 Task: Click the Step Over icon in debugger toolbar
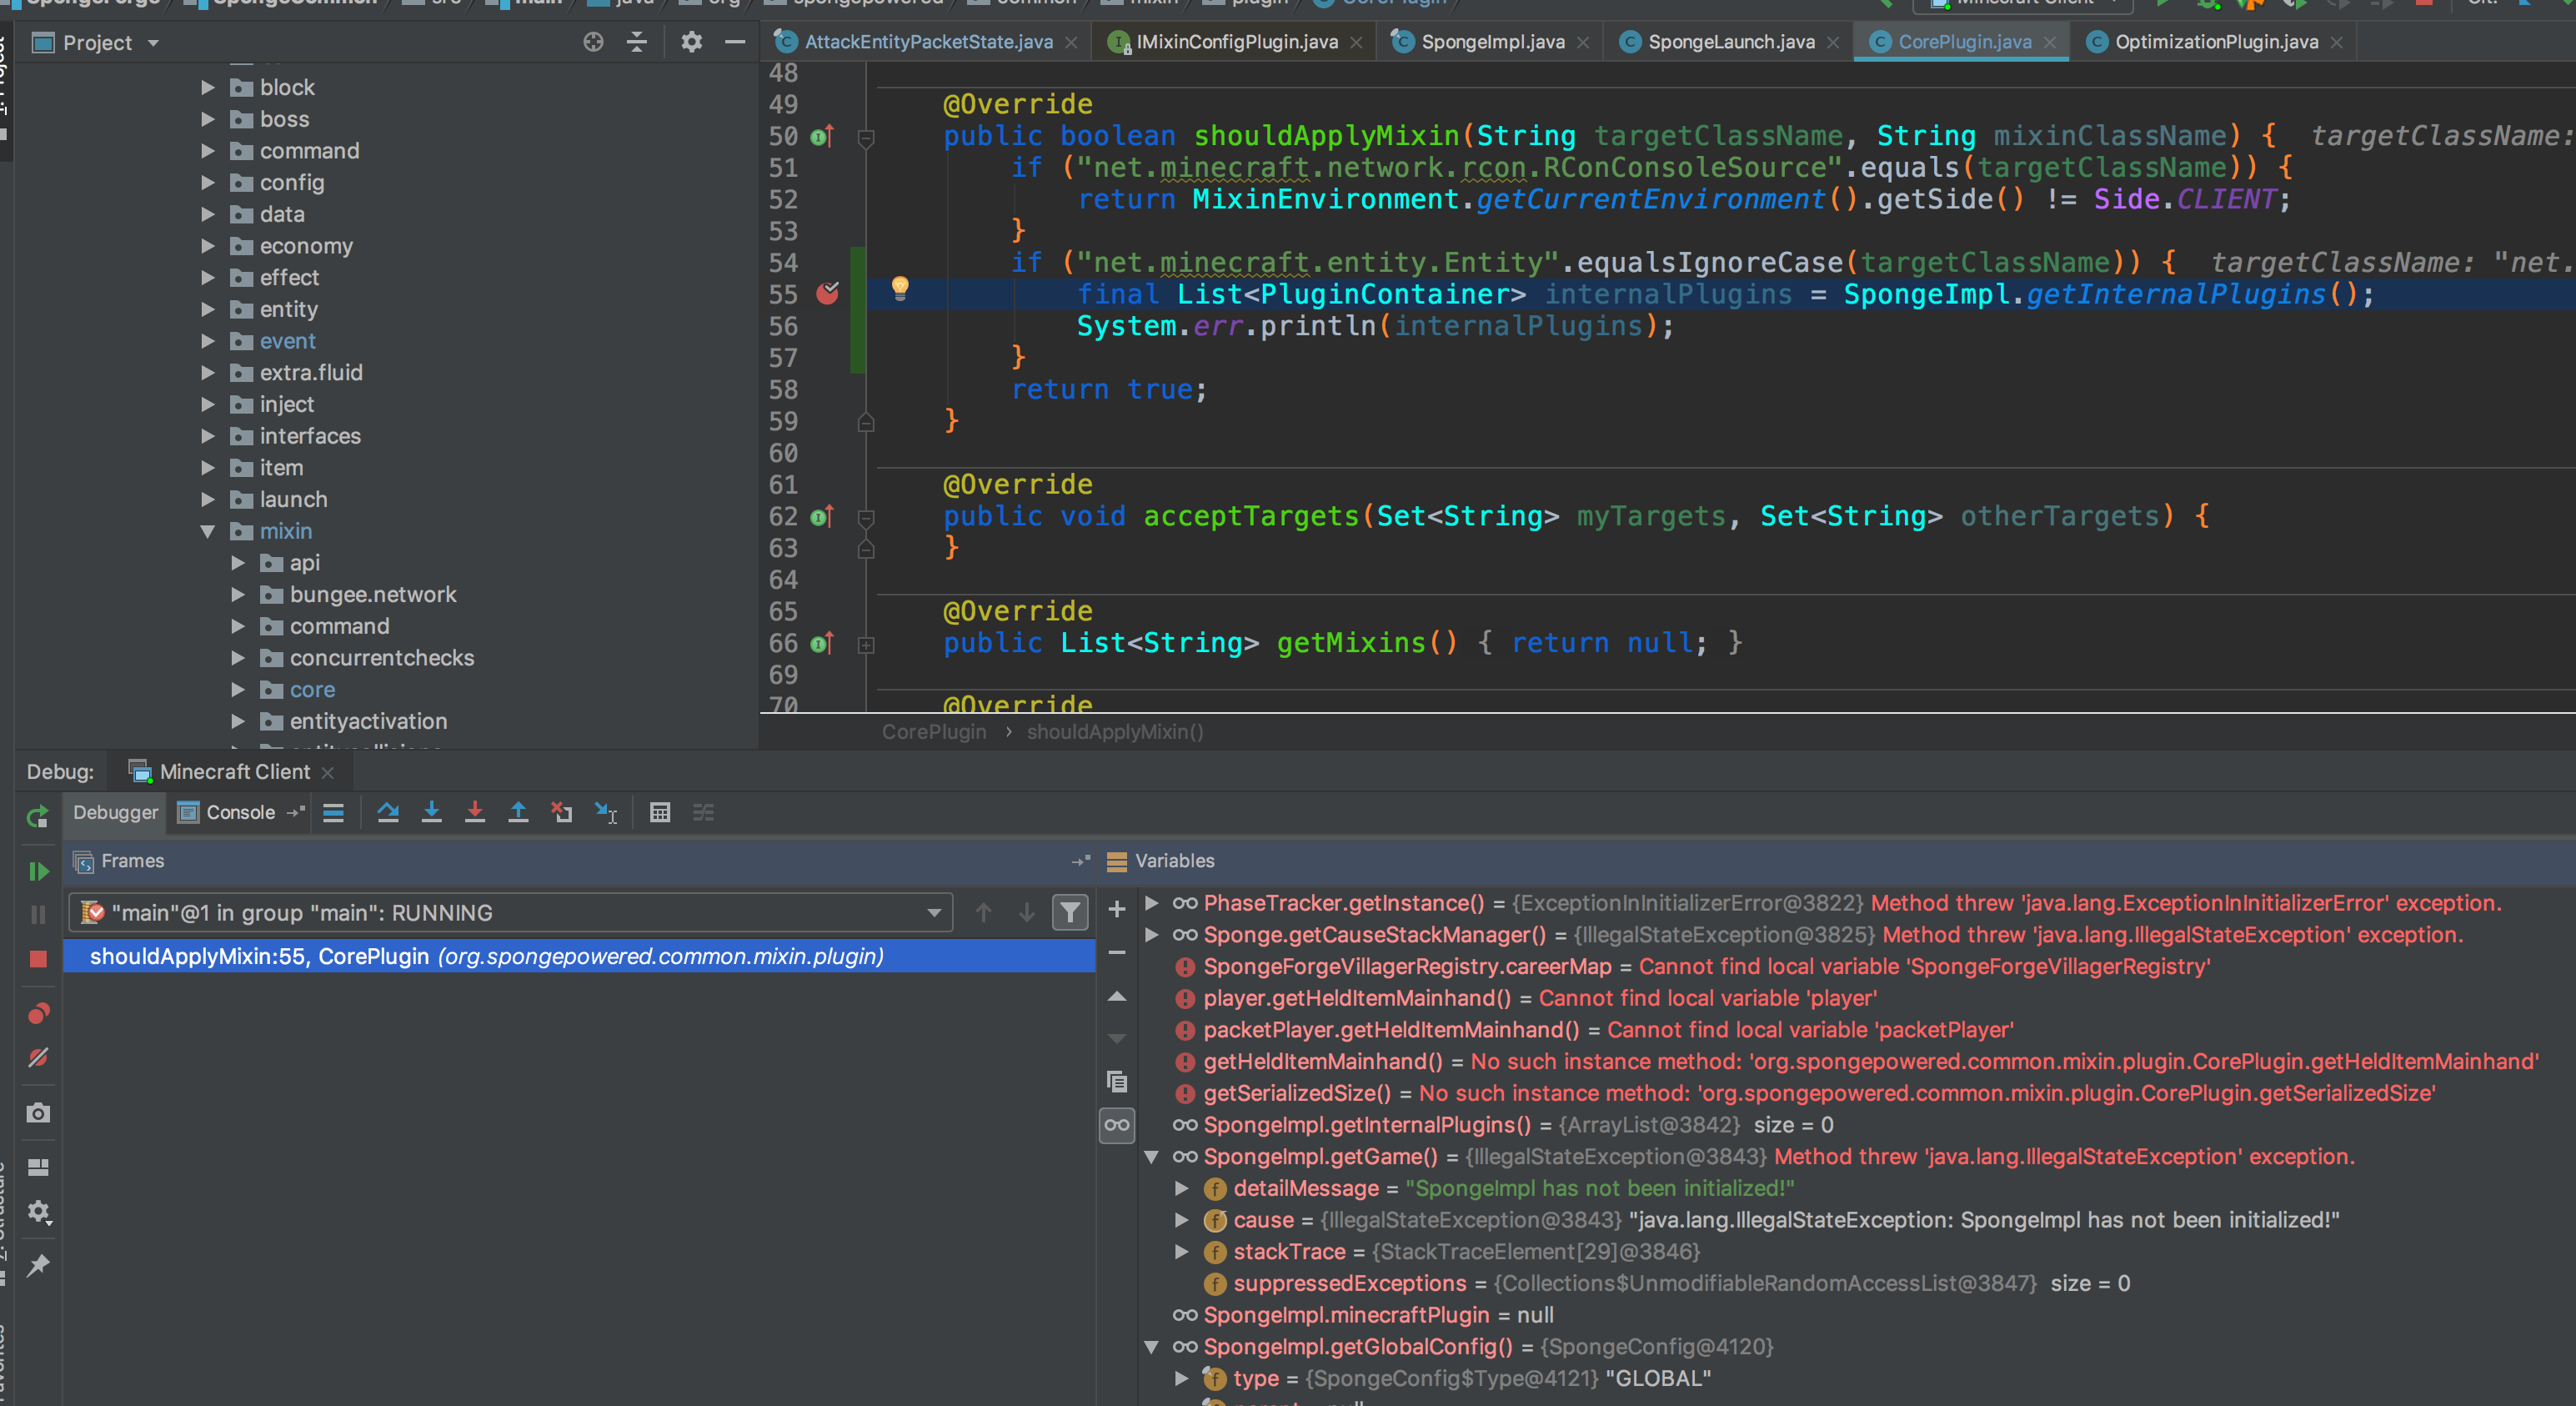click(388, 812)
